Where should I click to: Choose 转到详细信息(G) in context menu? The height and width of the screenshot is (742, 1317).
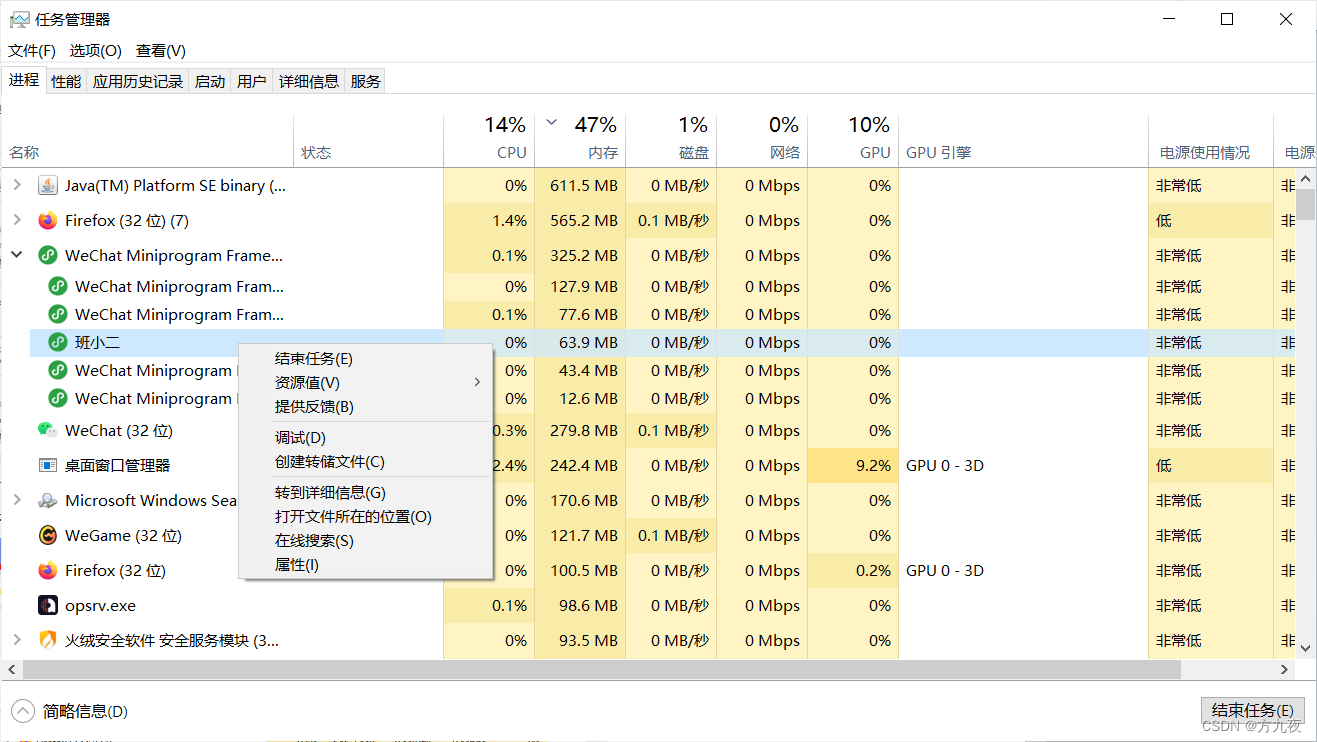[365, 493]
